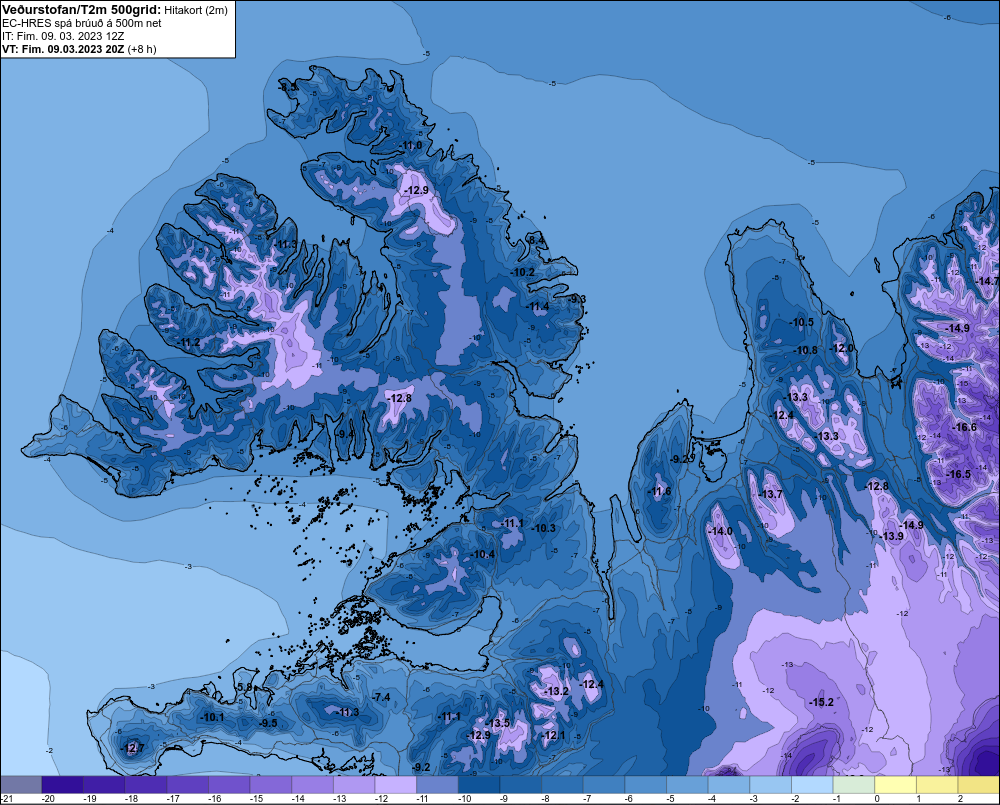
Task: Click the '-5.8' temperature reading
Action: click(244, 686)
